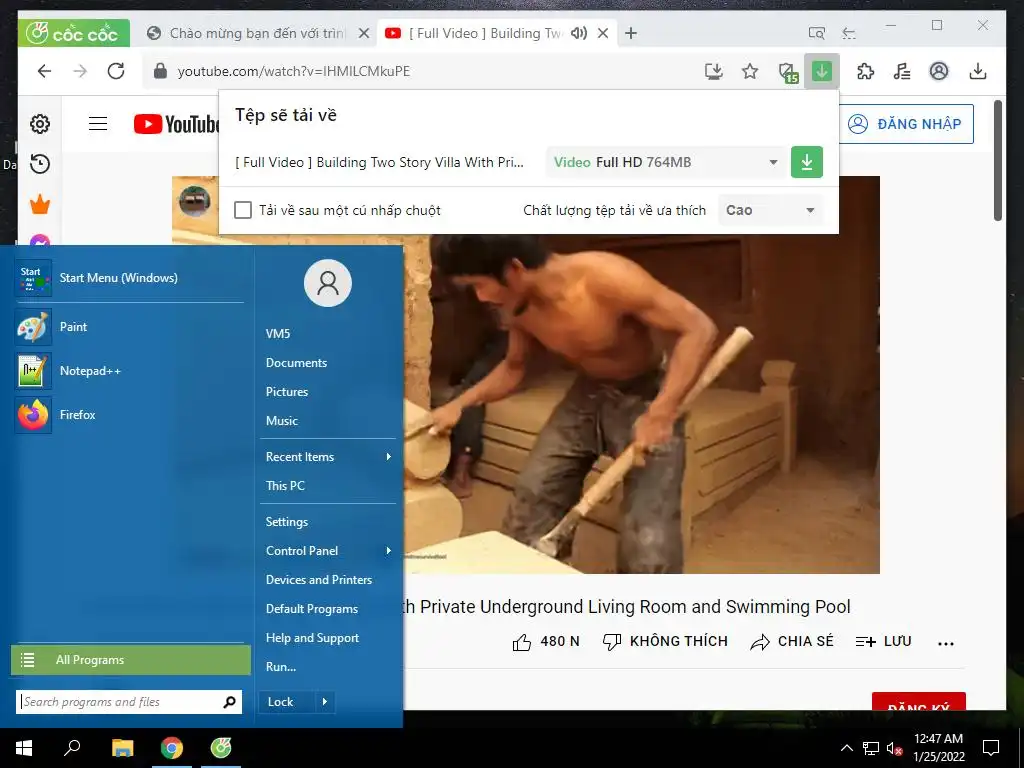Open the Cao preferred quality dropdown
This screenshot has height=768, width=1024.
770,210
